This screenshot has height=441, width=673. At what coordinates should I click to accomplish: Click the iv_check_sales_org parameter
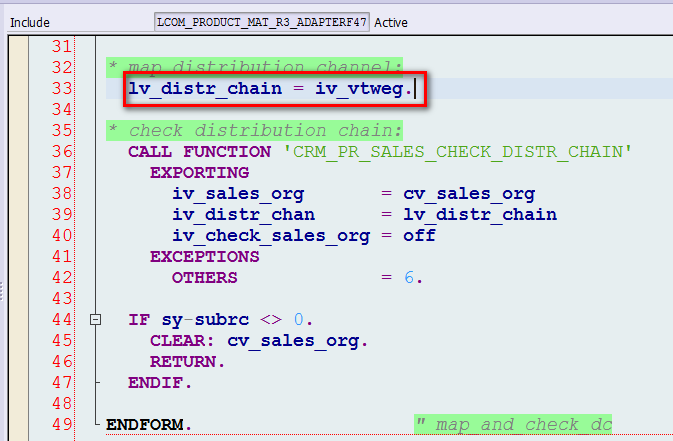[271, 236]
